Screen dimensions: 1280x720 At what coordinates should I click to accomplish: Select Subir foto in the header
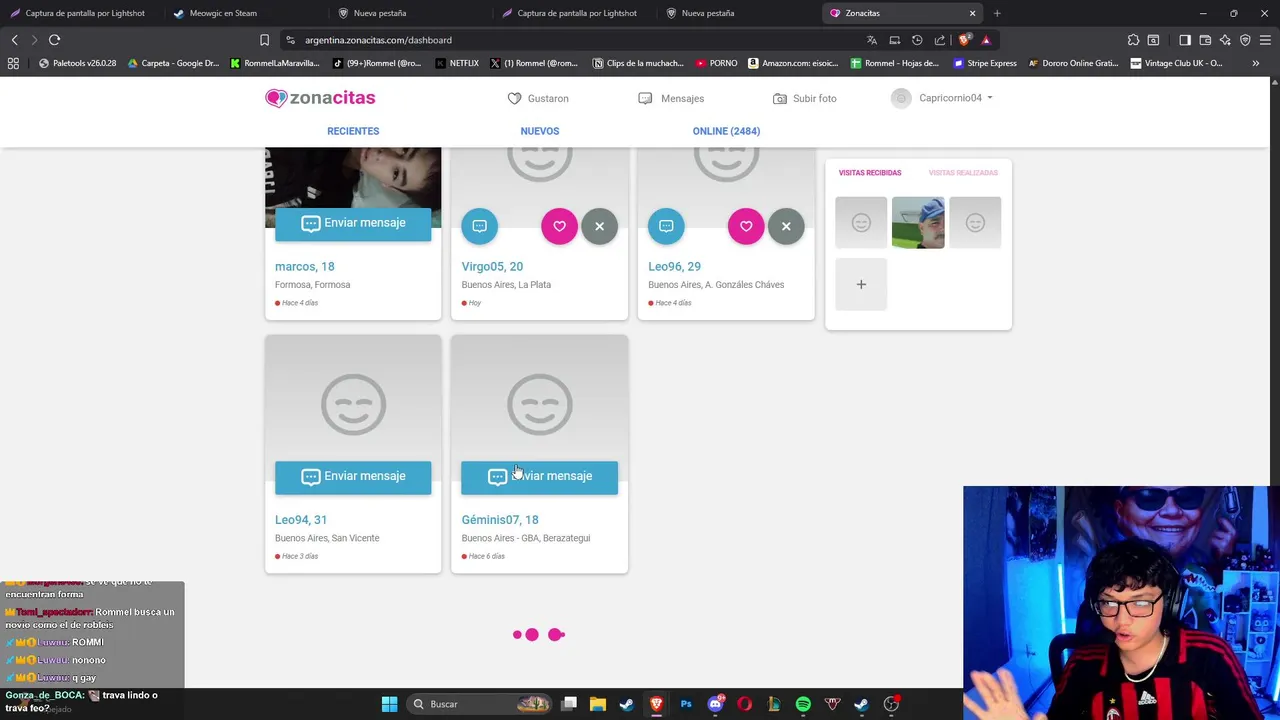[805, 98]
